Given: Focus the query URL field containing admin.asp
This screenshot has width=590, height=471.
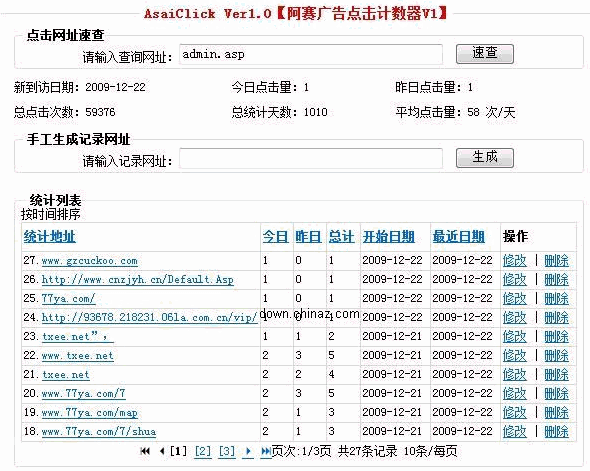Looking at the screenshot, I should [311, 54].
